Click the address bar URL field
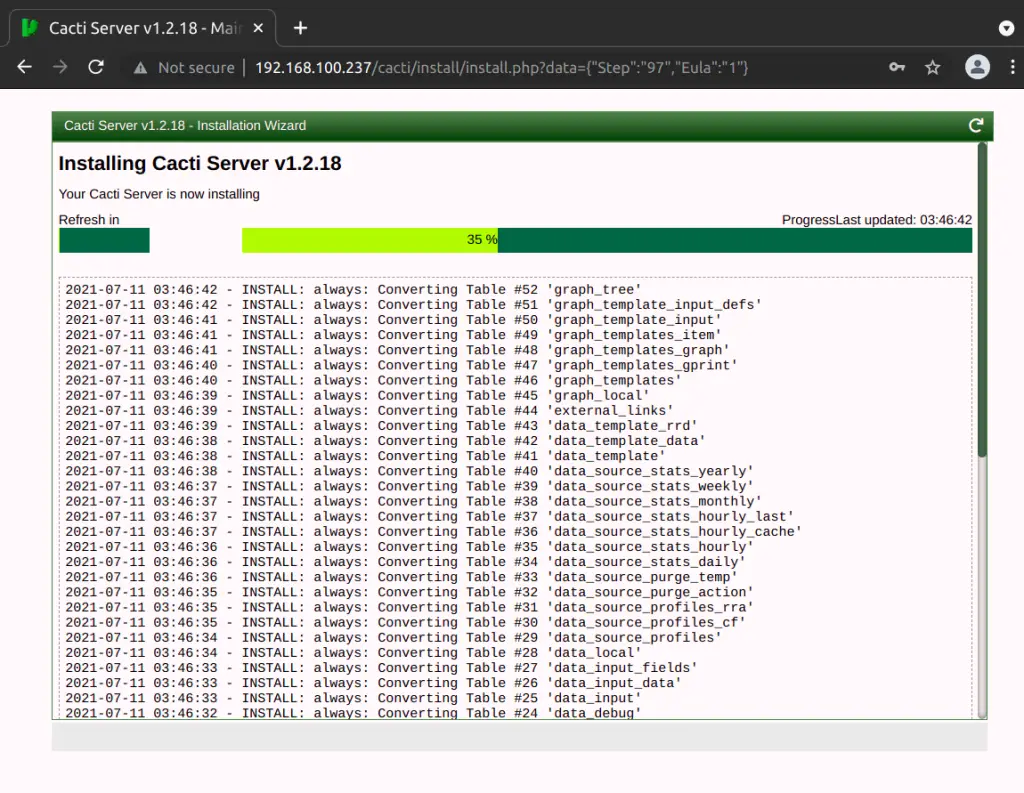1024x793 pixels. pyautogui.click(x=500, y=67)
